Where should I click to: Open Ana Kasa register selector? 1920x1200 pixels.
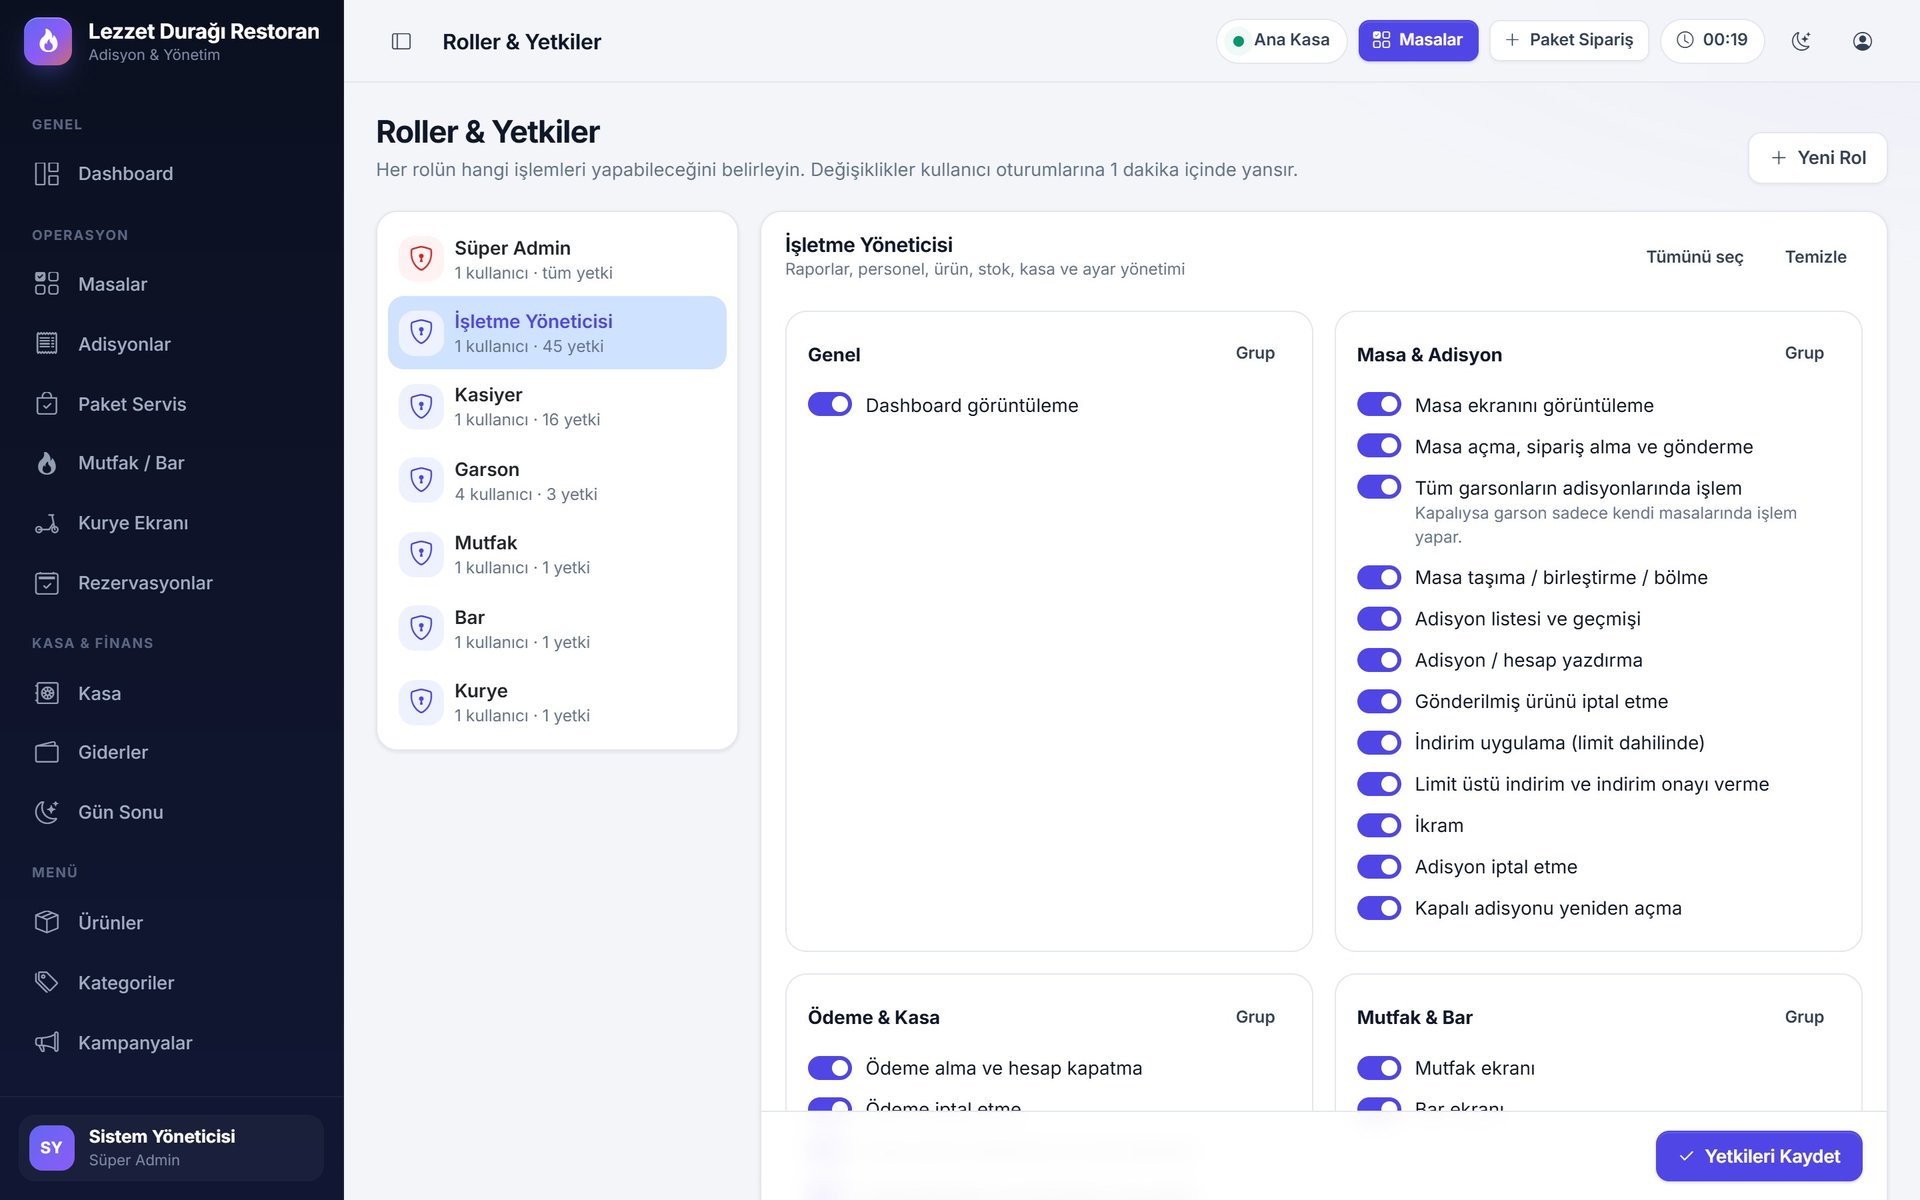(1281, 41)
